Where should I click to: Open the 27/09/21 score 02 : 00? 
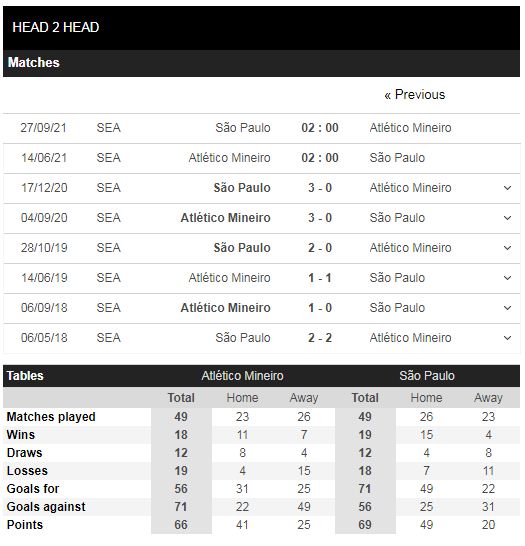click(x=320, y=128)
